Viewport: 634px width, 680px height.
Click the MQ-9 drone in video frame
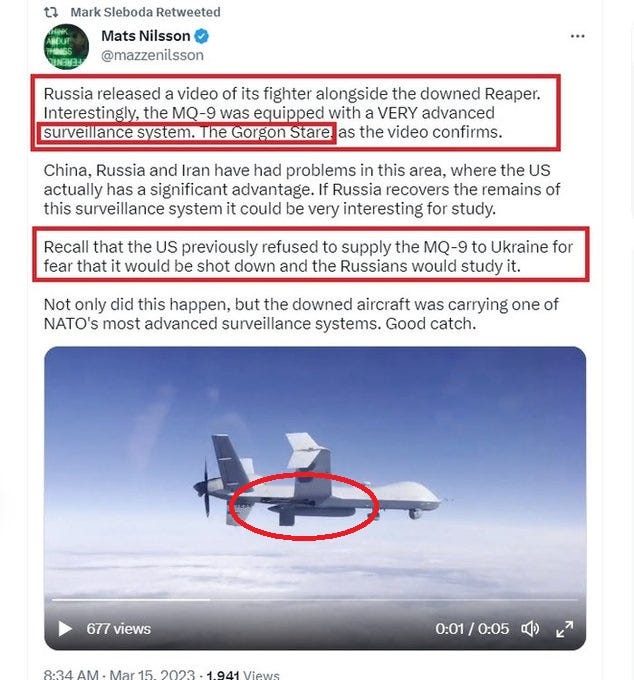pos(317,479)
